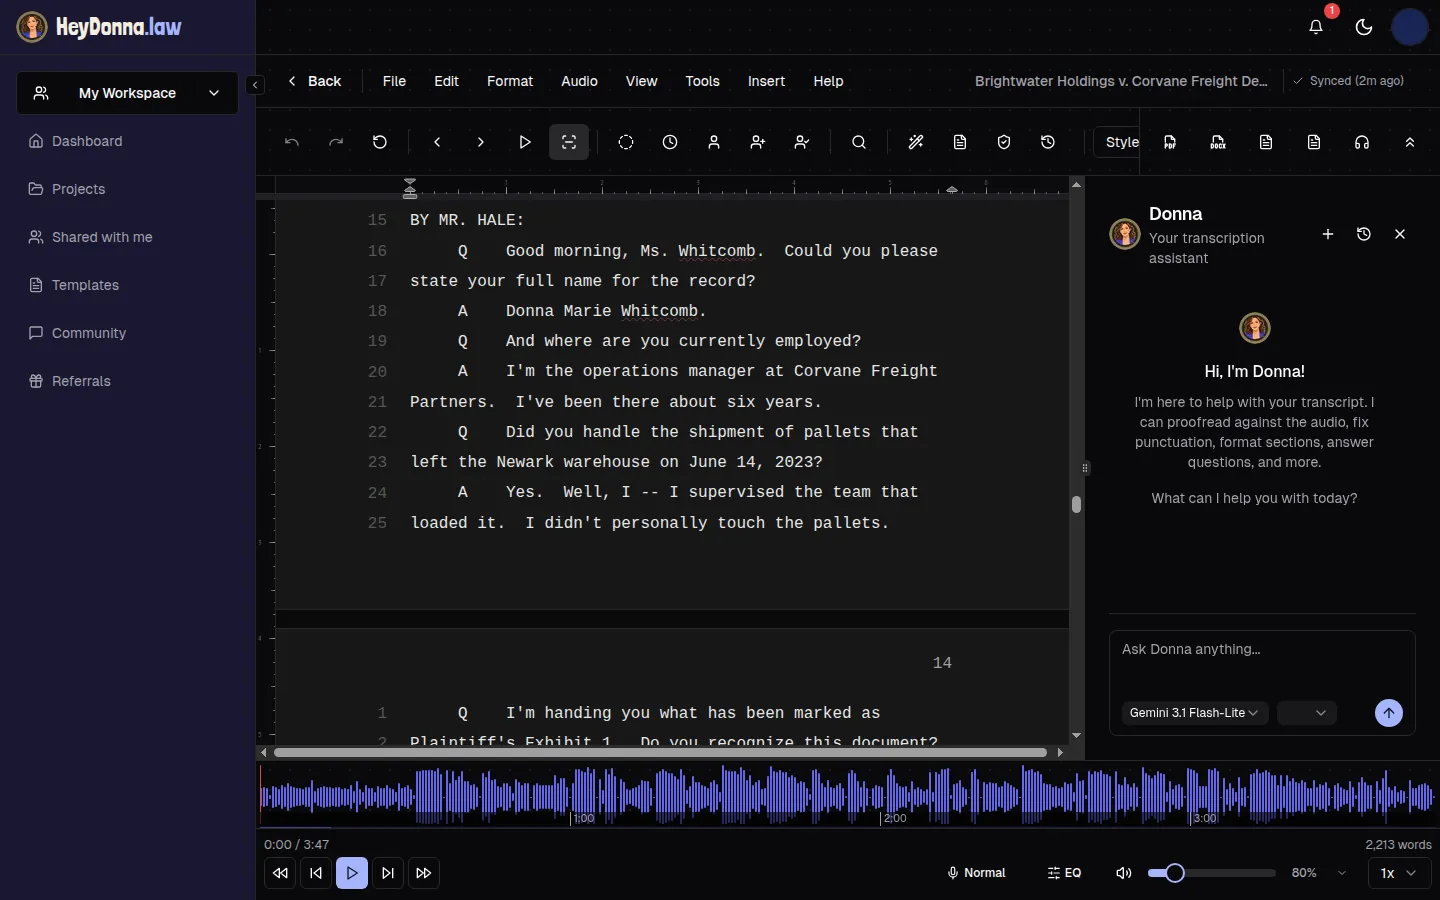Image resolution: width=1440 pixels, height=900 pixels.
Task: Click the clock timestamp icon in the toolbar
Action: point(670,142)
